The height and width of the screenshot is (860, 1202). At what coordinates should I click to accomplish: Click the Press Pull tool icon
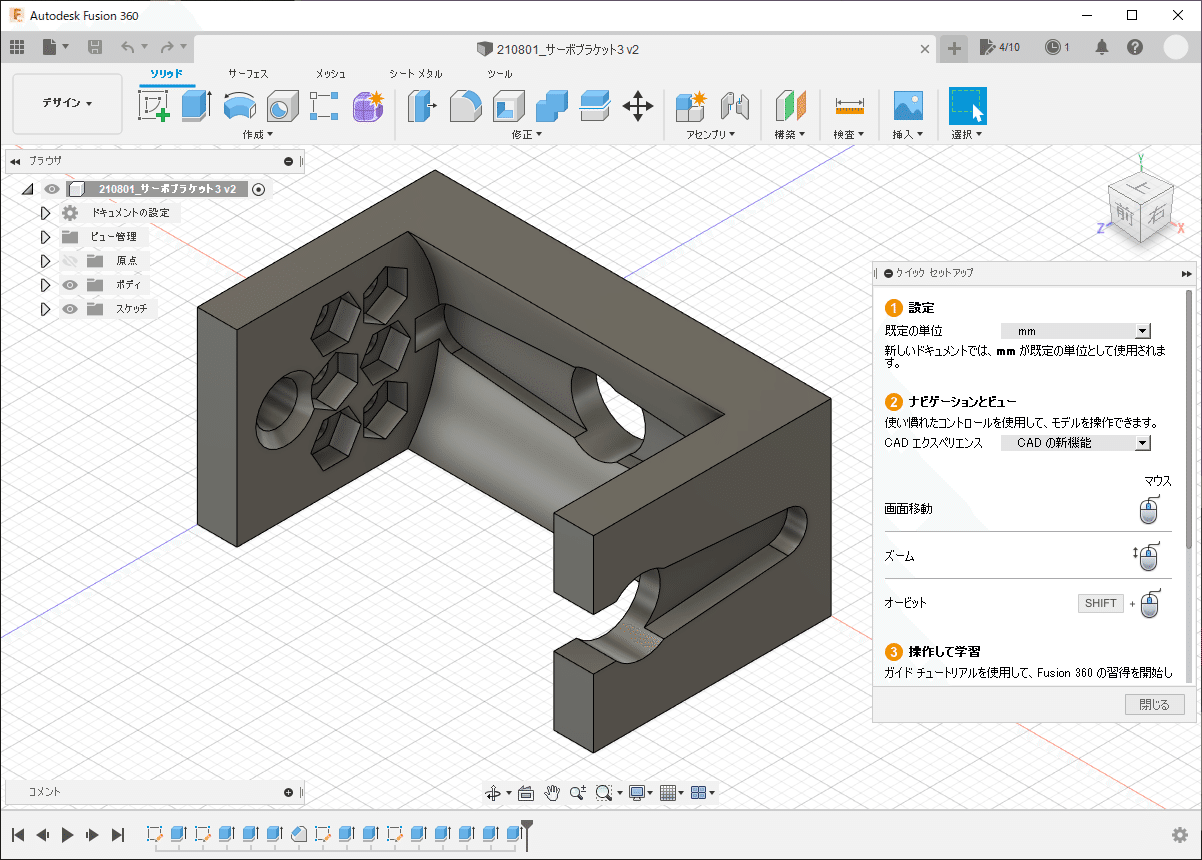(x=423, y=105)
